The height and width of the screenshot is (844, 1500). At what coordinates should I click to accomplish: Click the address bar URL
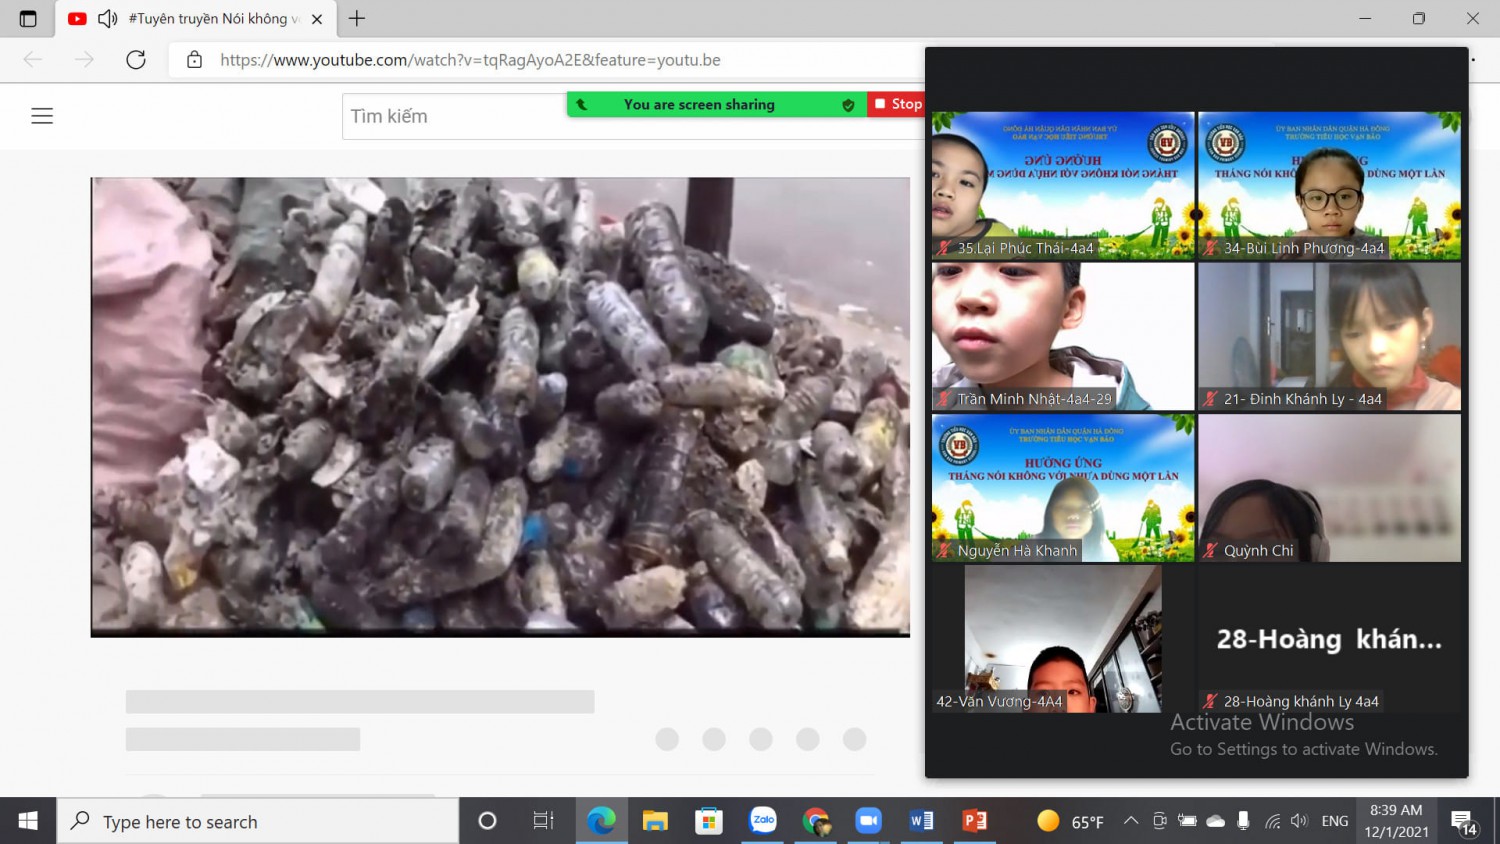point(470,60)
